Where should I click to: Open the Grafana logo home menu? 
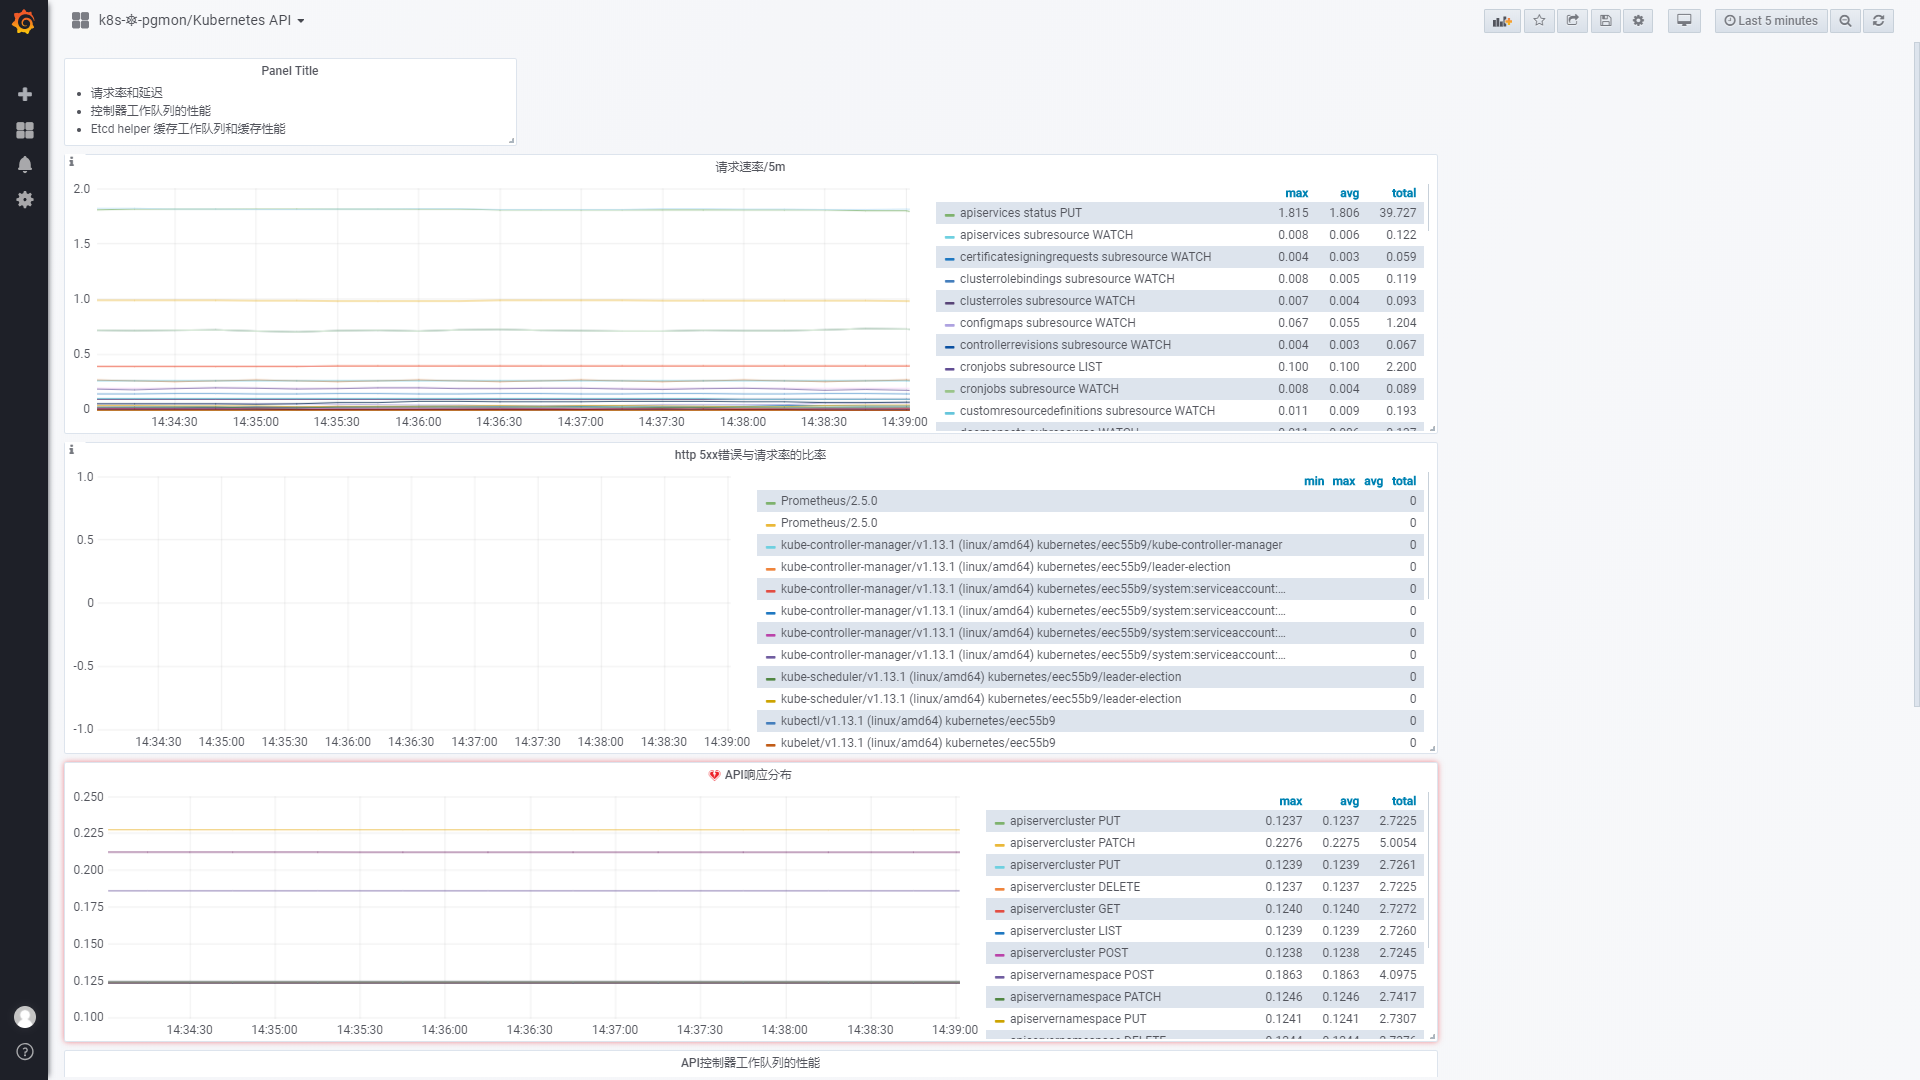coord(24,21)
